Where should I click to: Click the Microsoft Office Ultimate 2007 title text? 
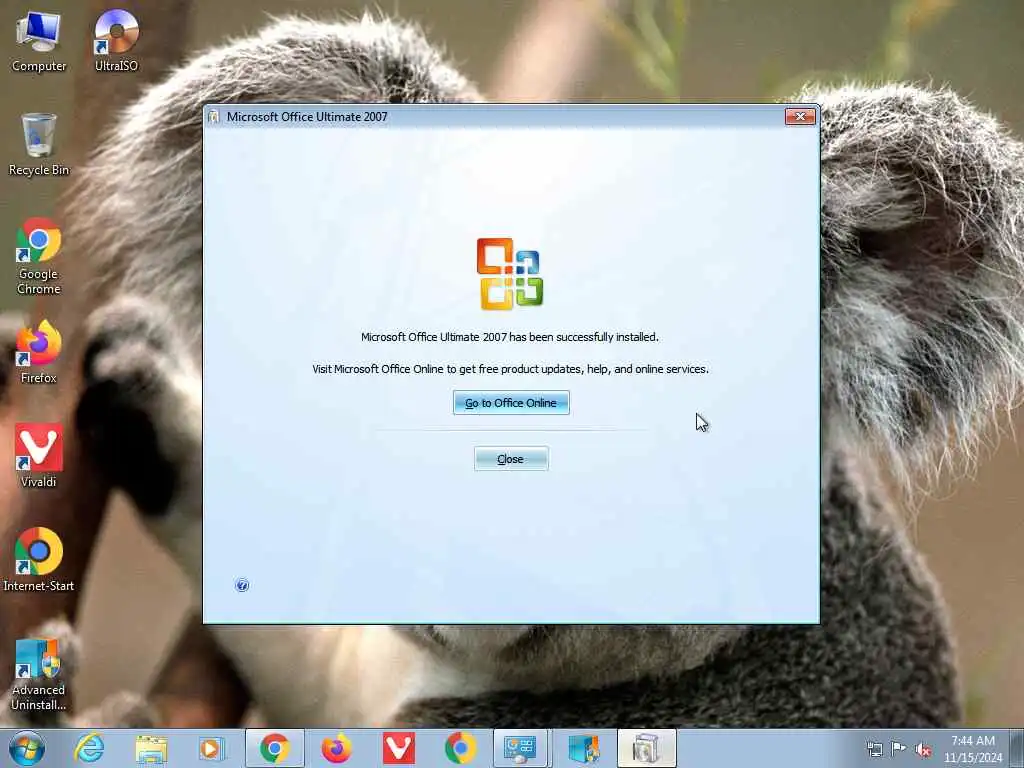pos(307,117)
